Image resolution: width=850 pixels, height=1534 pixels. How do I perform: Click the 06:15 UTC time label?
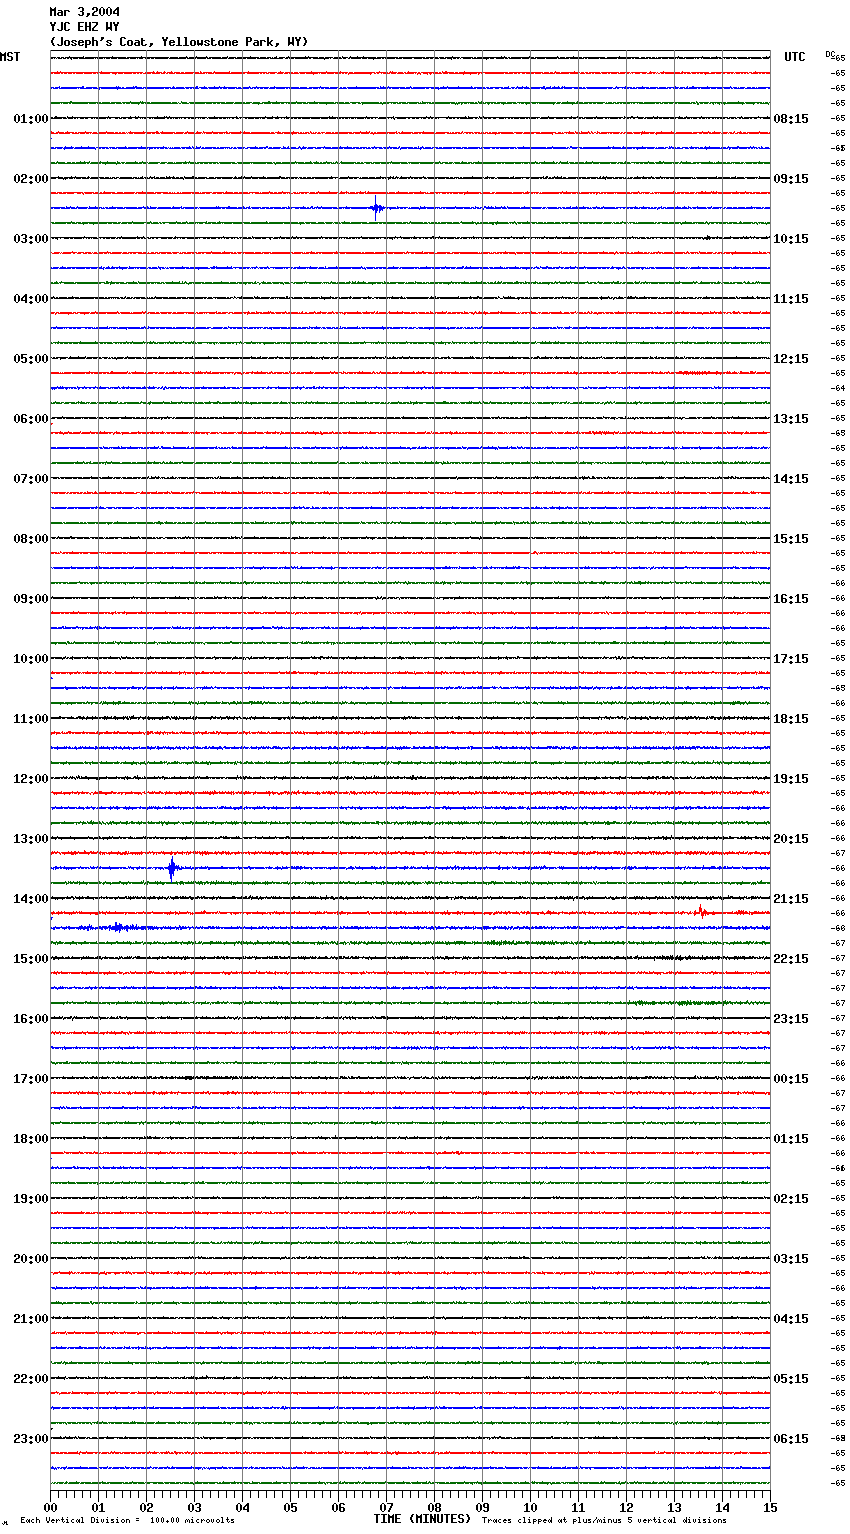[791, 1439]
